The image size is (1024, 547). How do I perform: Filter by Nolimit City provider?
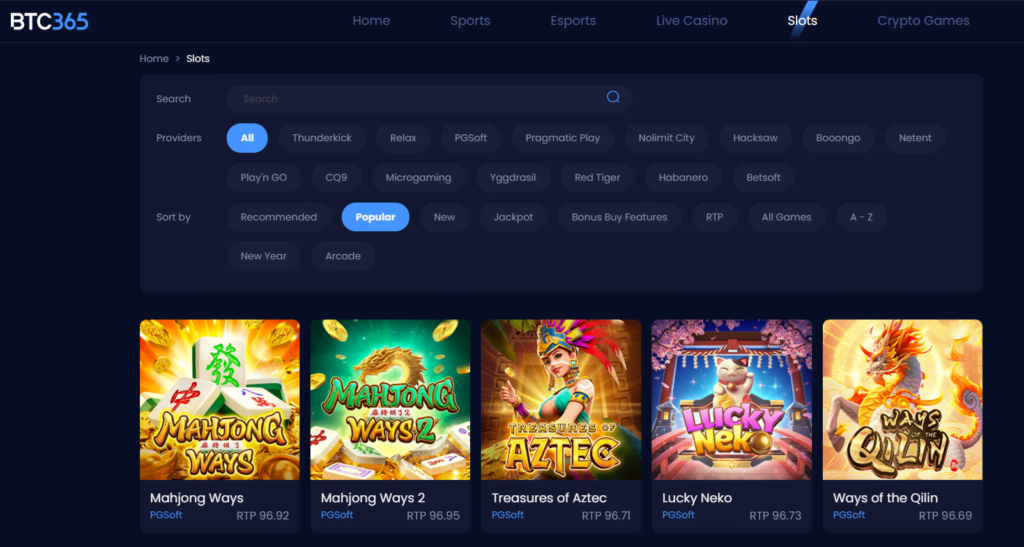[666, 138]
